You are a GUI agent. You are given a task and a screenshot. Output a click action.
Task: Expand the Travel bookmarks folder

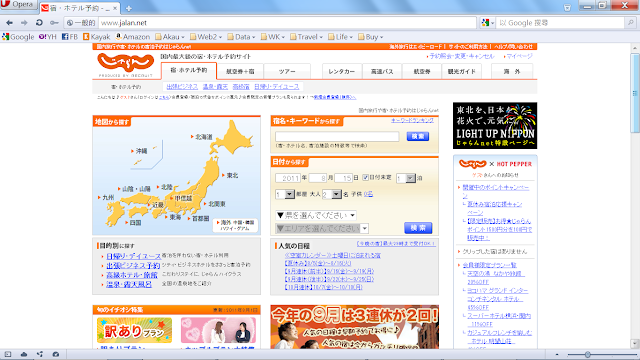point(307,37)
